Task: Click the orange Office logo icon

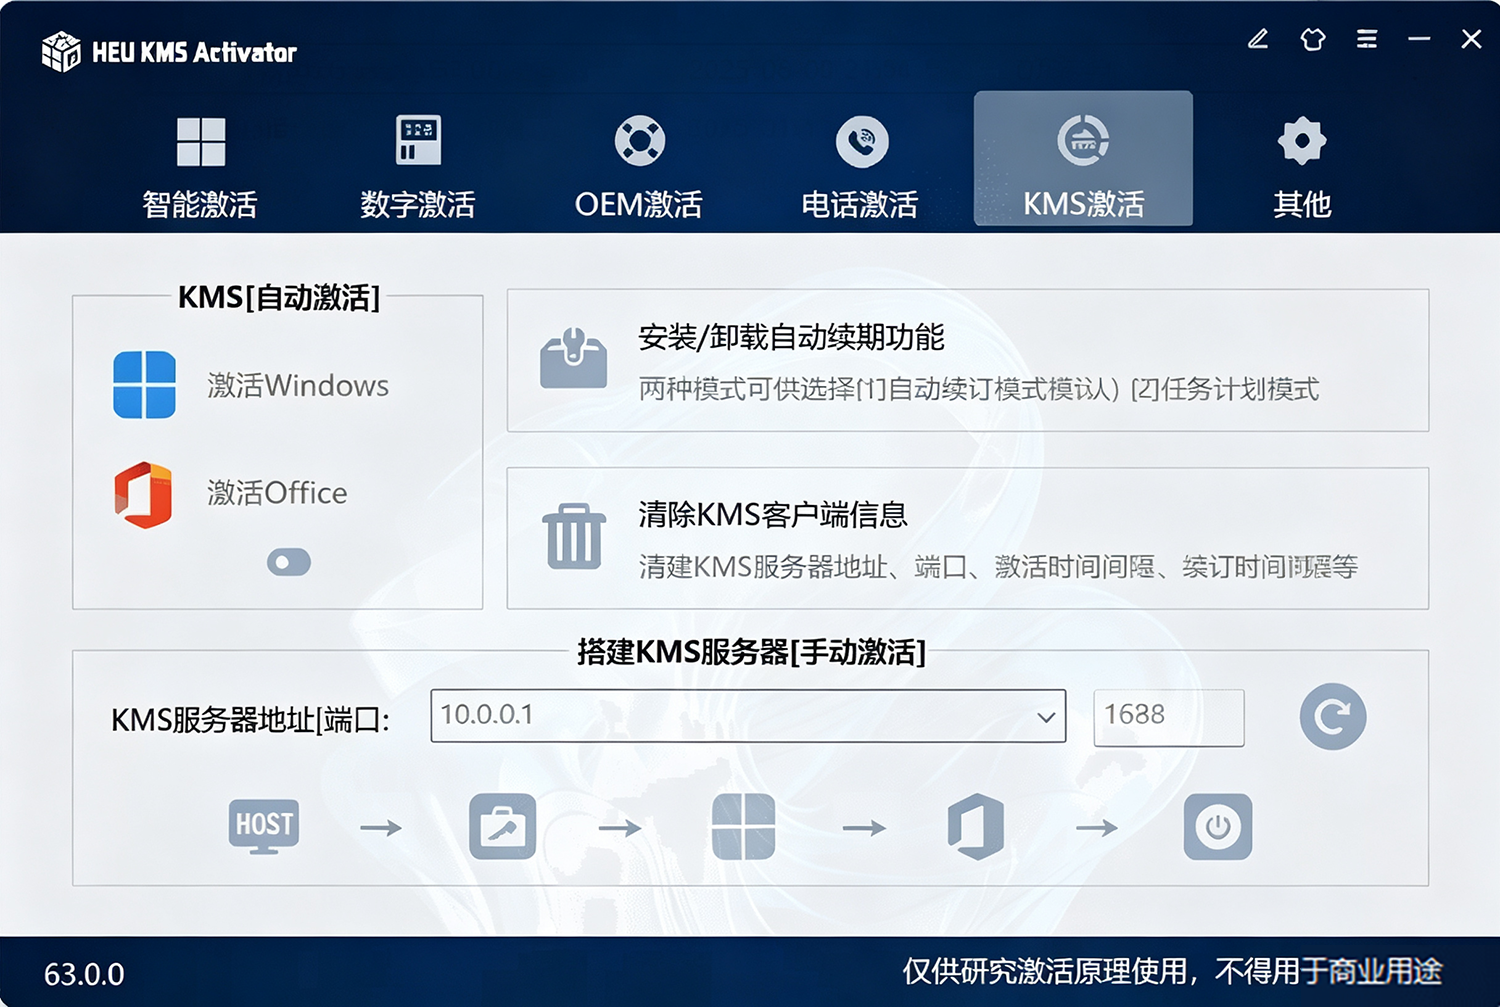Action: [x=144, y=494]
